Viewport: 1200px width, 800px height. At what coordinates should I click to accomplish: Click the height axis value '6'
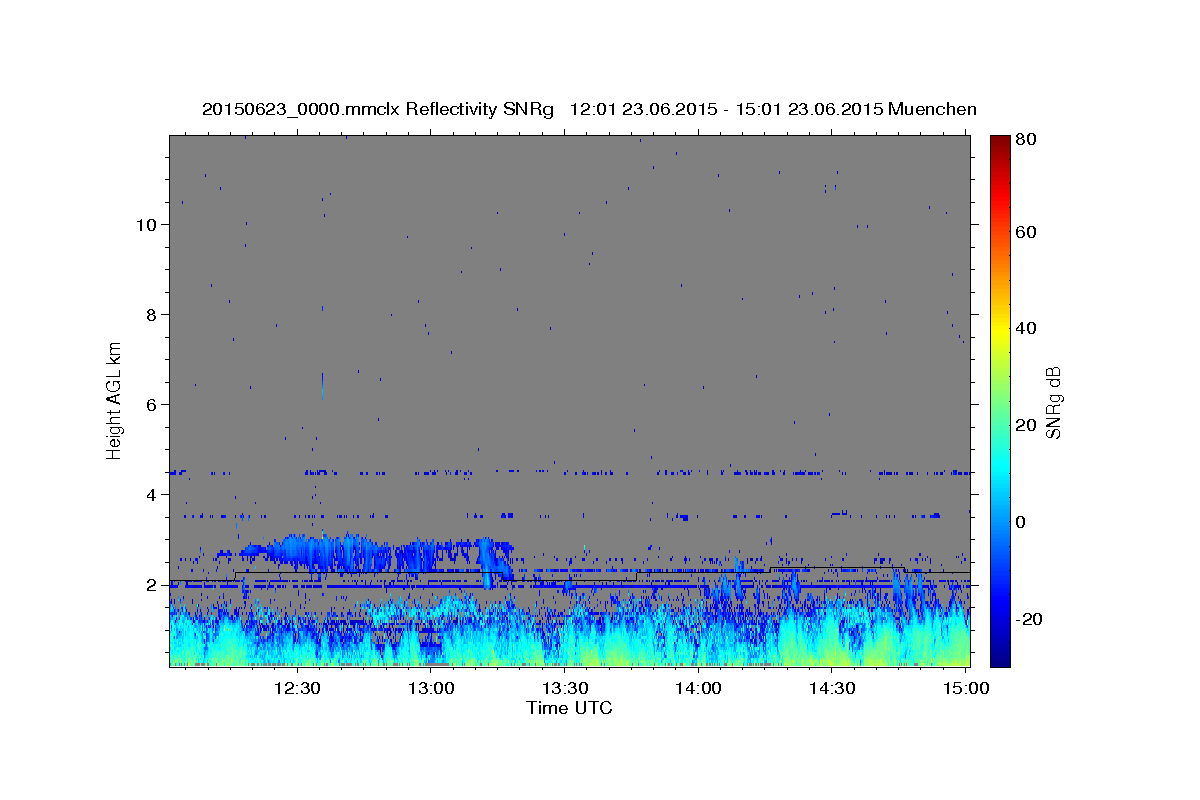tap(150, 405)
